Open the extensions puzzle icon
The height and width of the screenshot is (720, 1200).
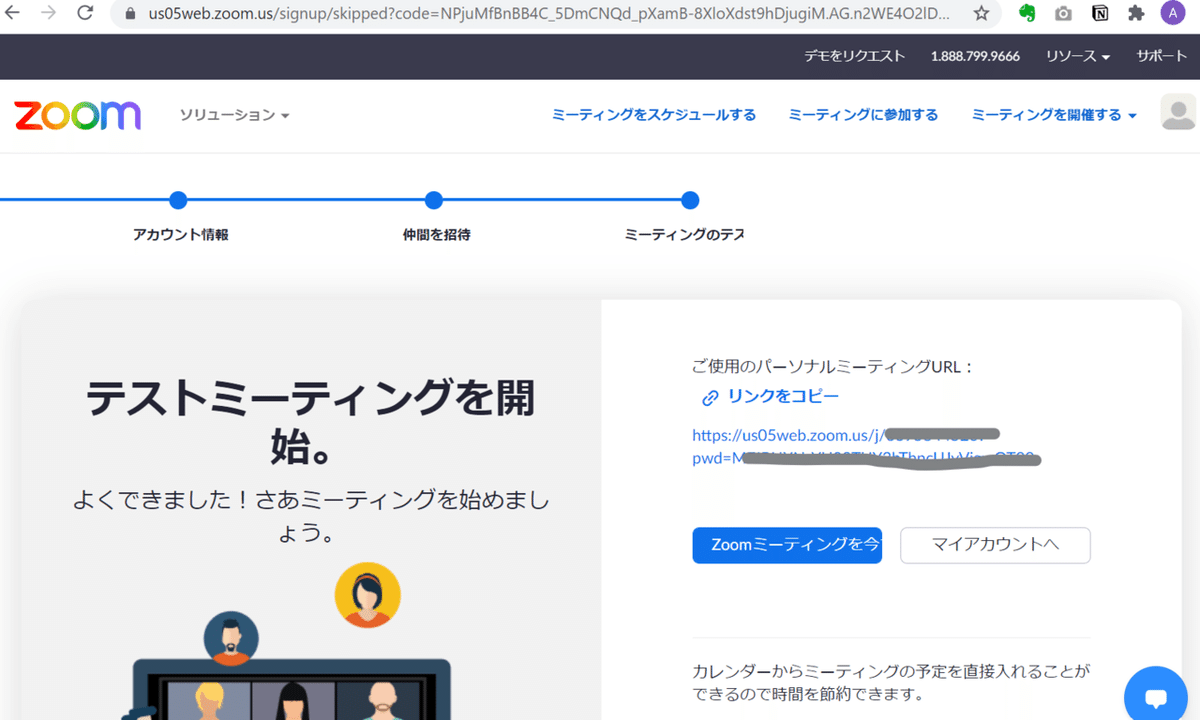1135,14
